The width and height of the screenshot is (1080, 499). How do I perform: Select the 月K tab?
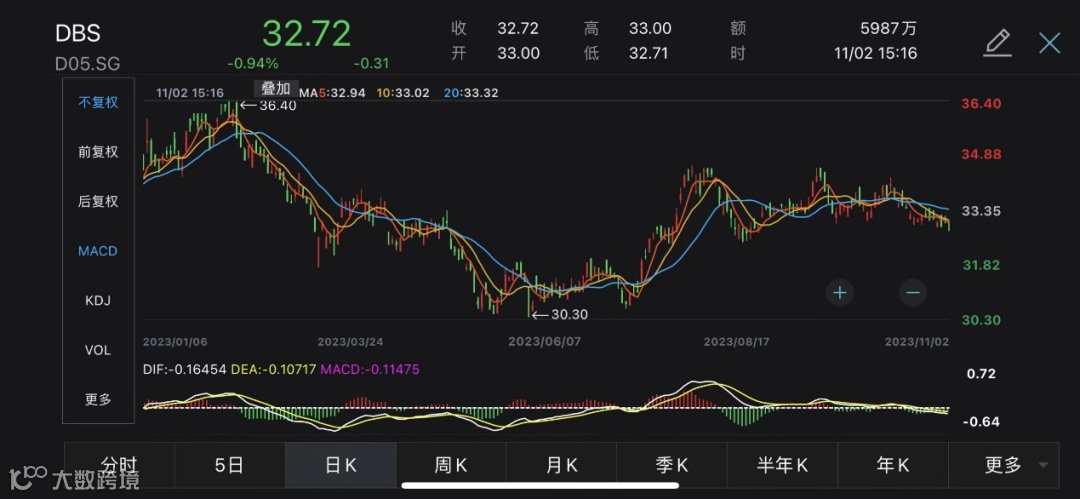coord(561,465)
